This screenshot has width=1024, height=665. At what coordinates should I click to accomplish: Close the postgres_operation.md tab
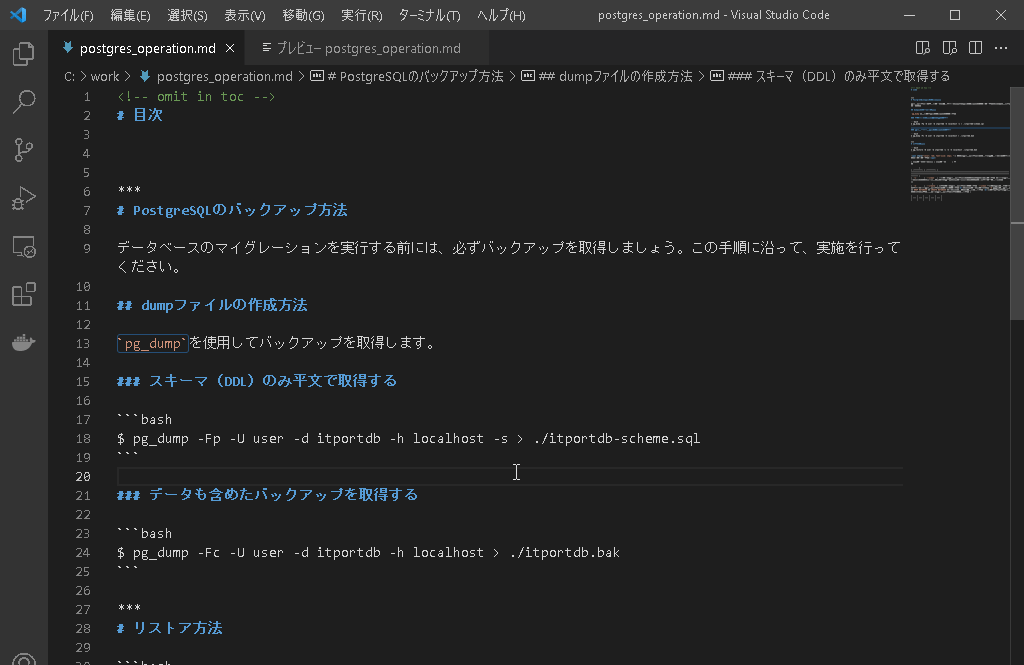230,48
